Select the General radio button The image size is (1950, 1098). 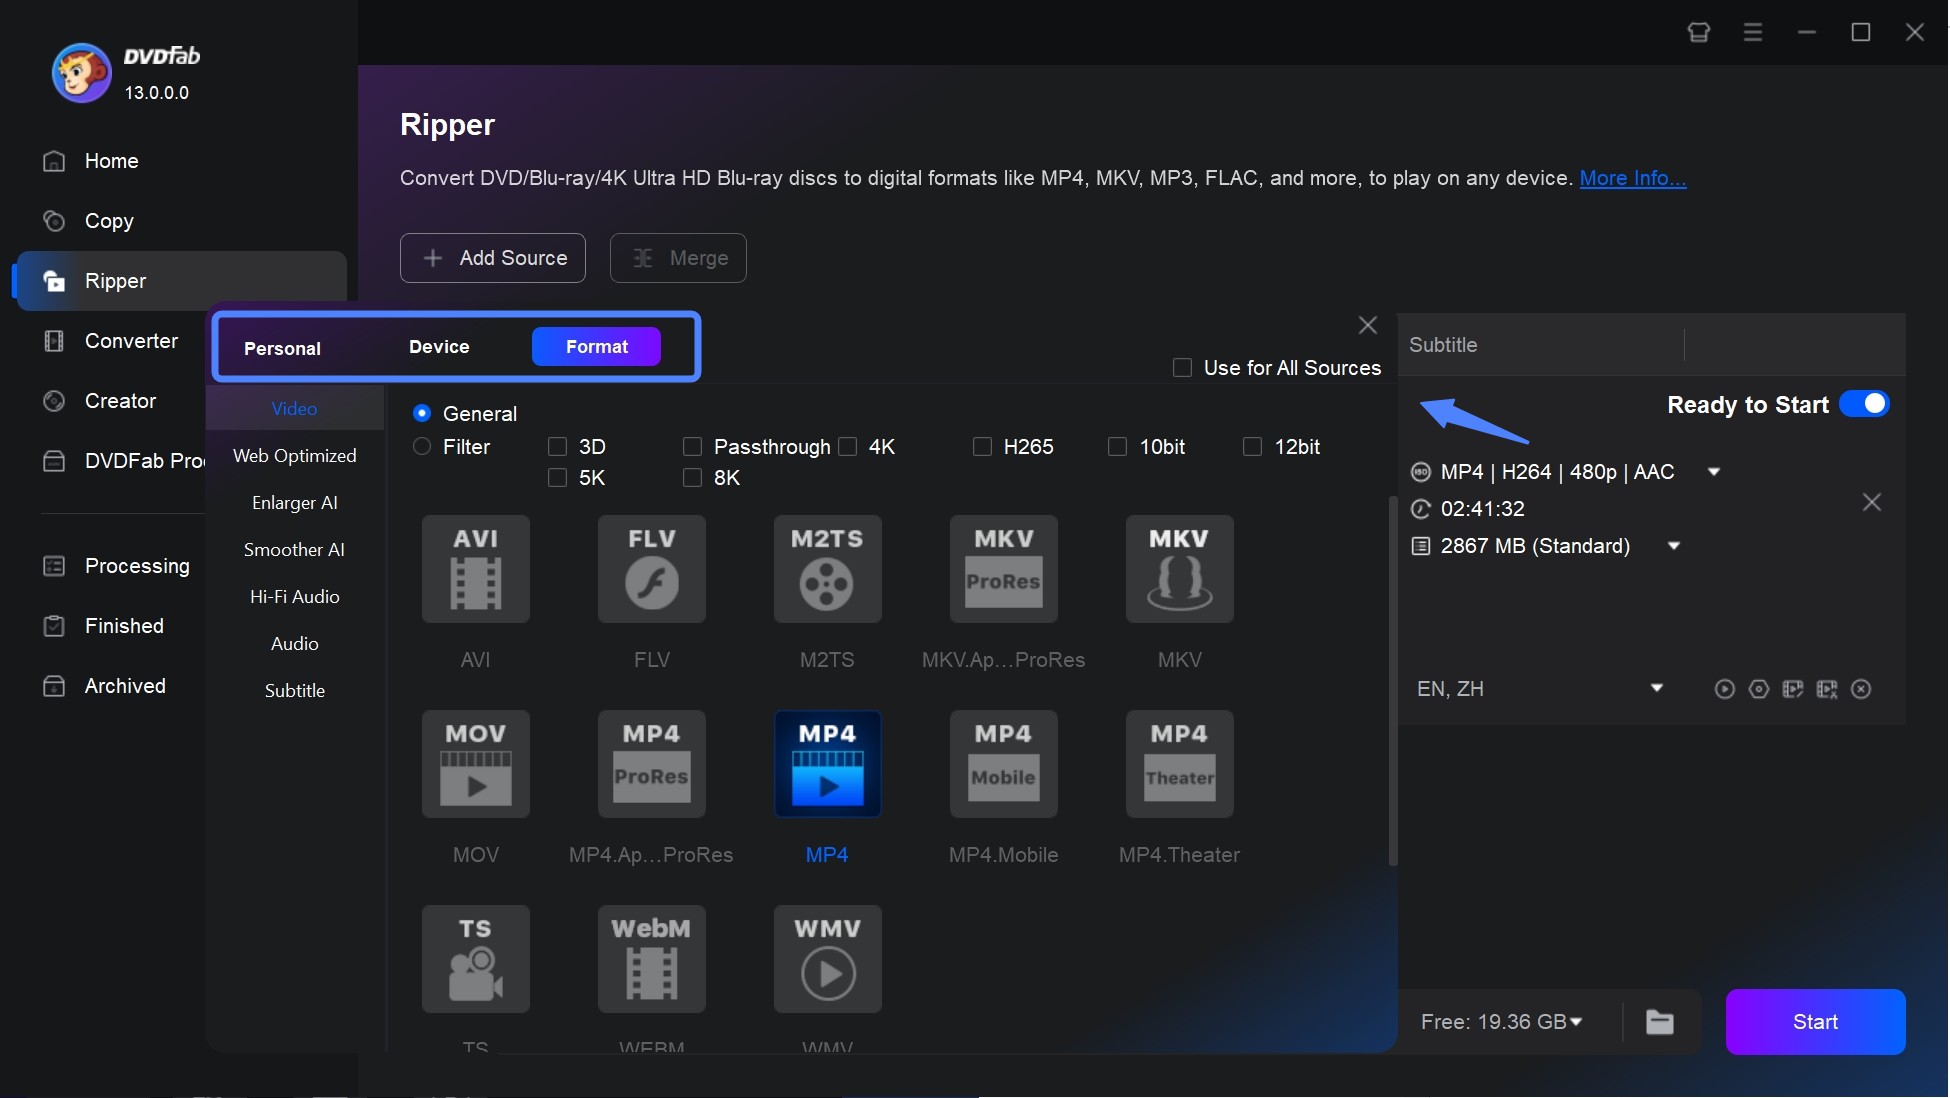pos(422,412)
